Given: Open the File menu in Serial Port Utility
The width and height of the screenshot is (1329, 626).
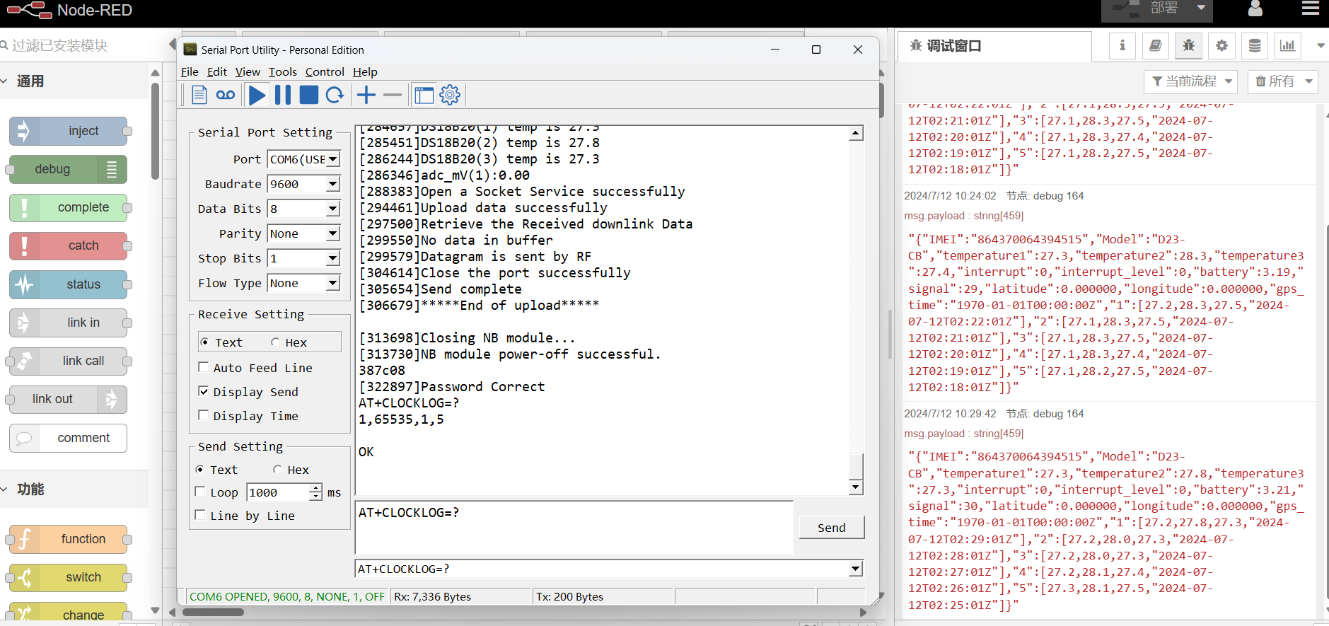Looking at the screenshot, I should pos(190,72).
